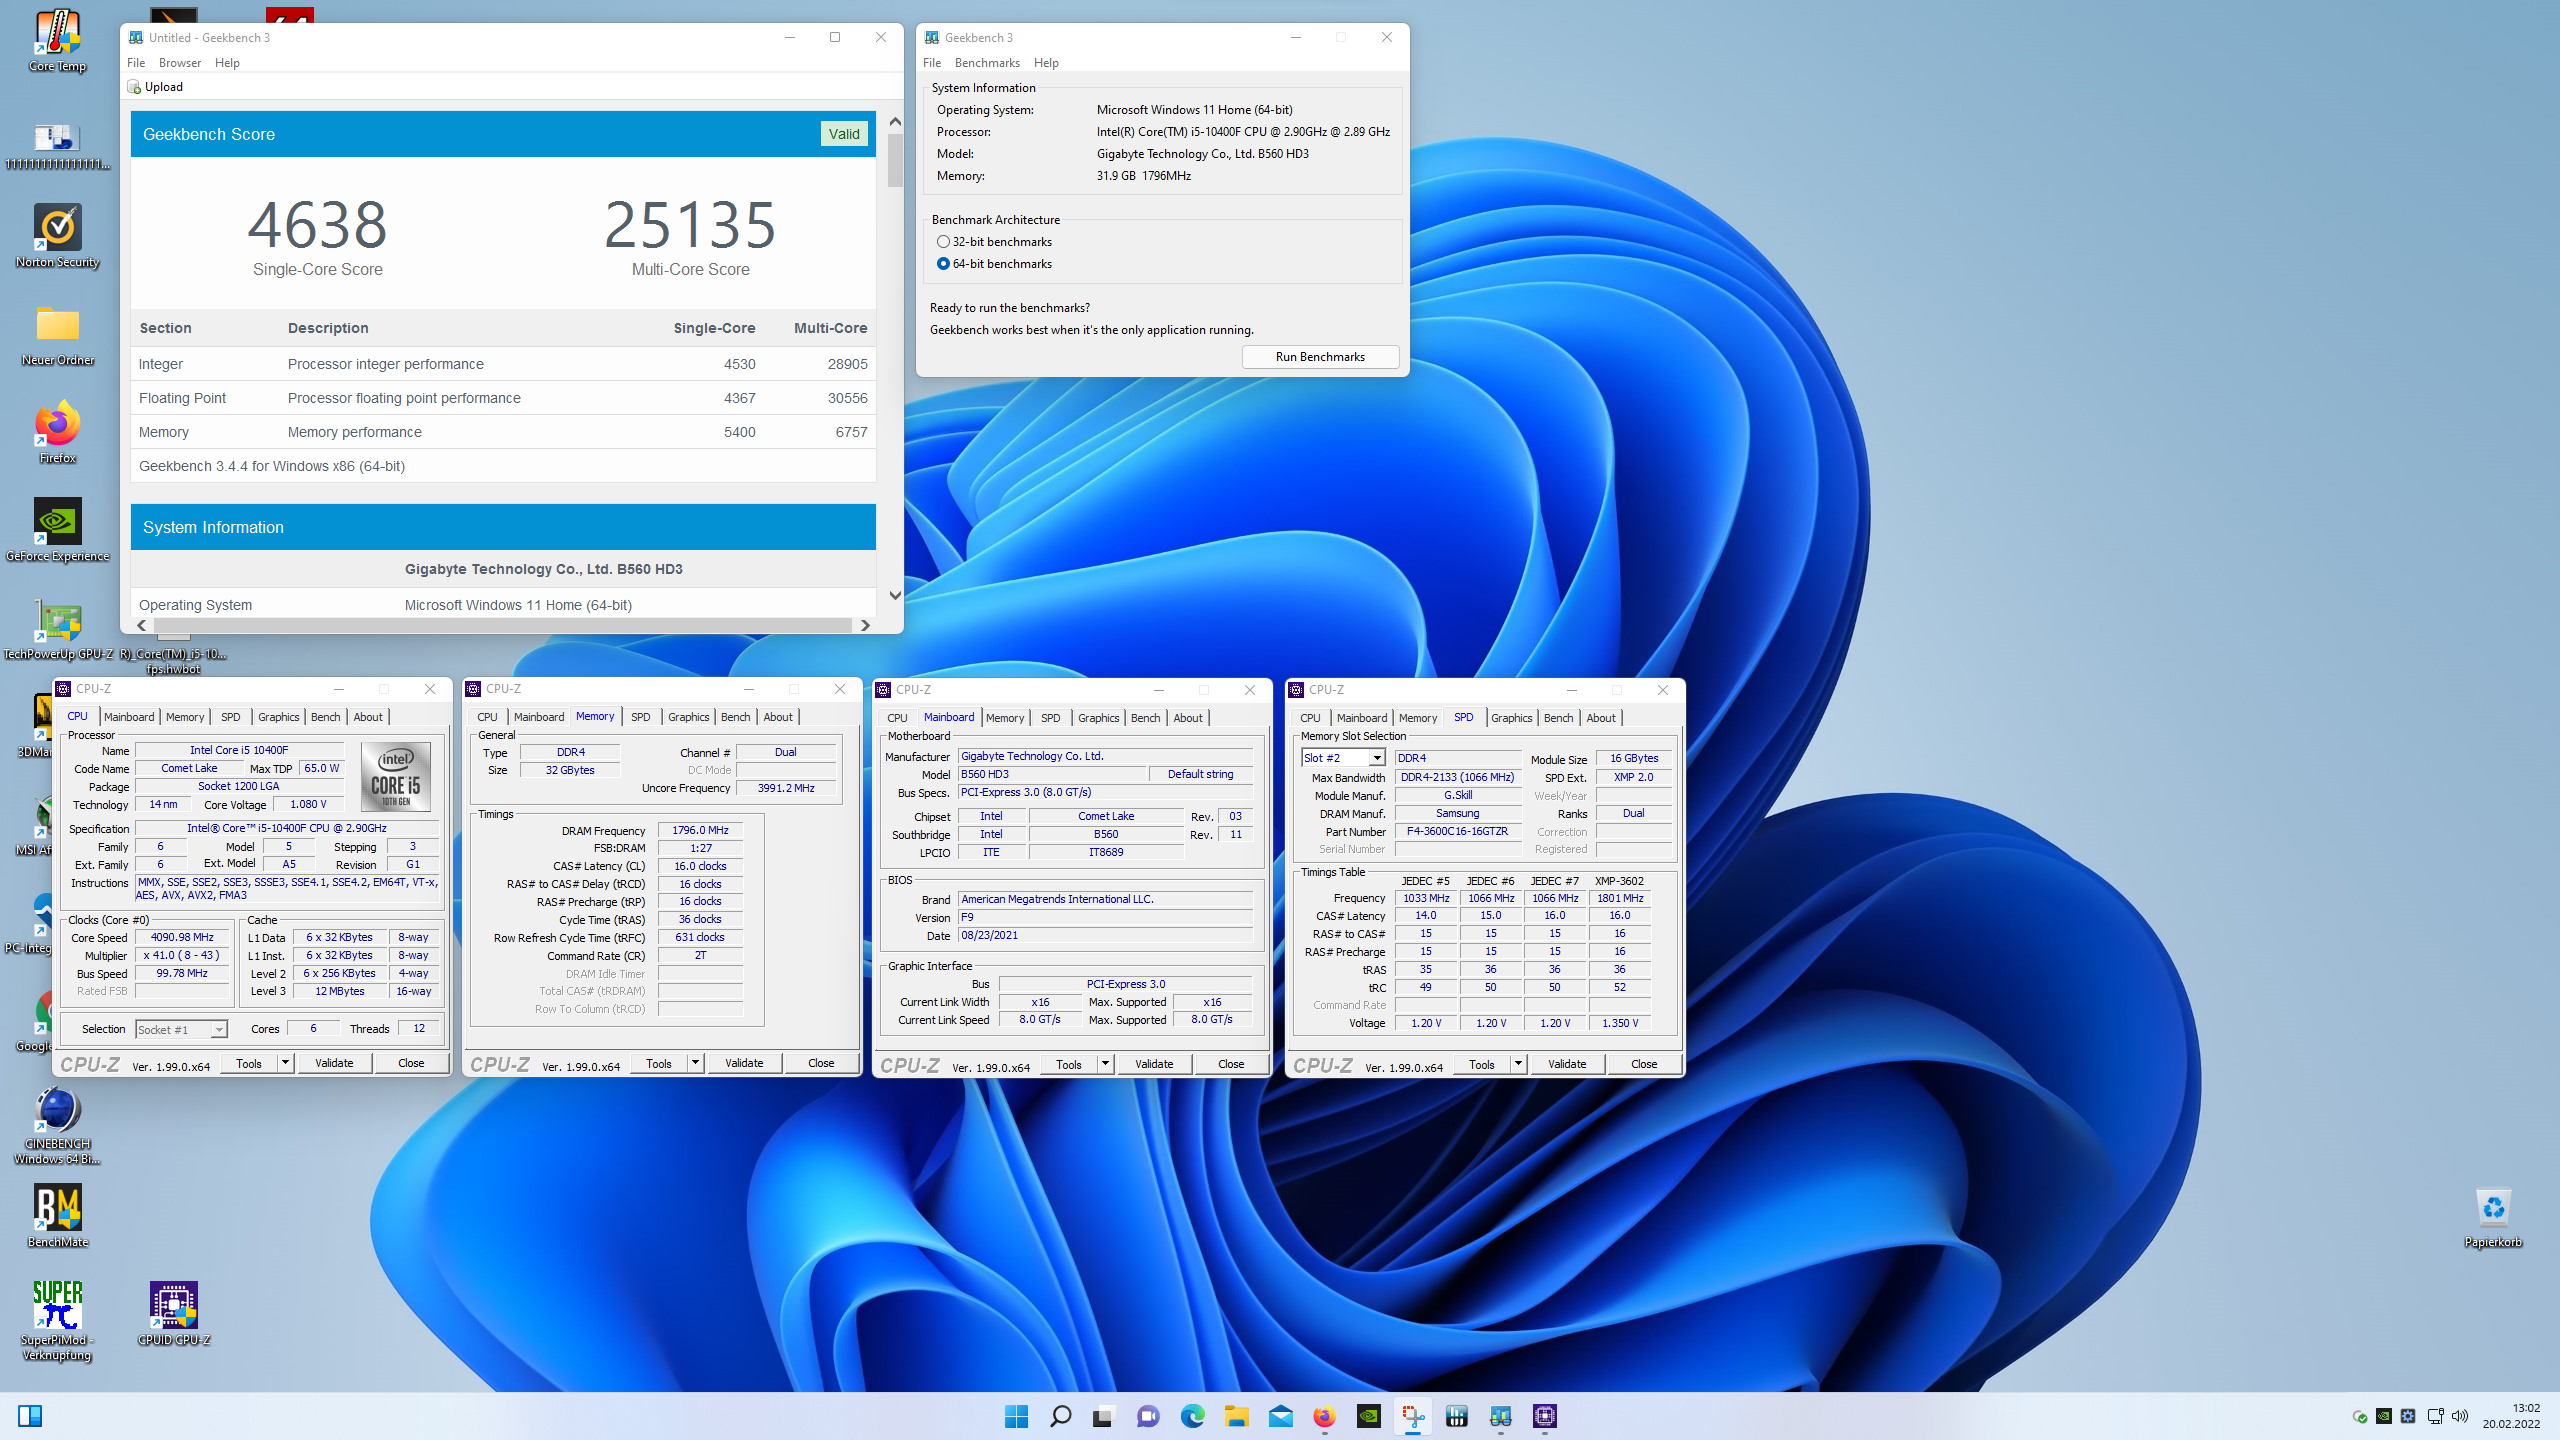The height and width of the screenshot is (1440, 2560).
Task: Click the horizontal scrollbar in Geekbench results
Action: 502,625
